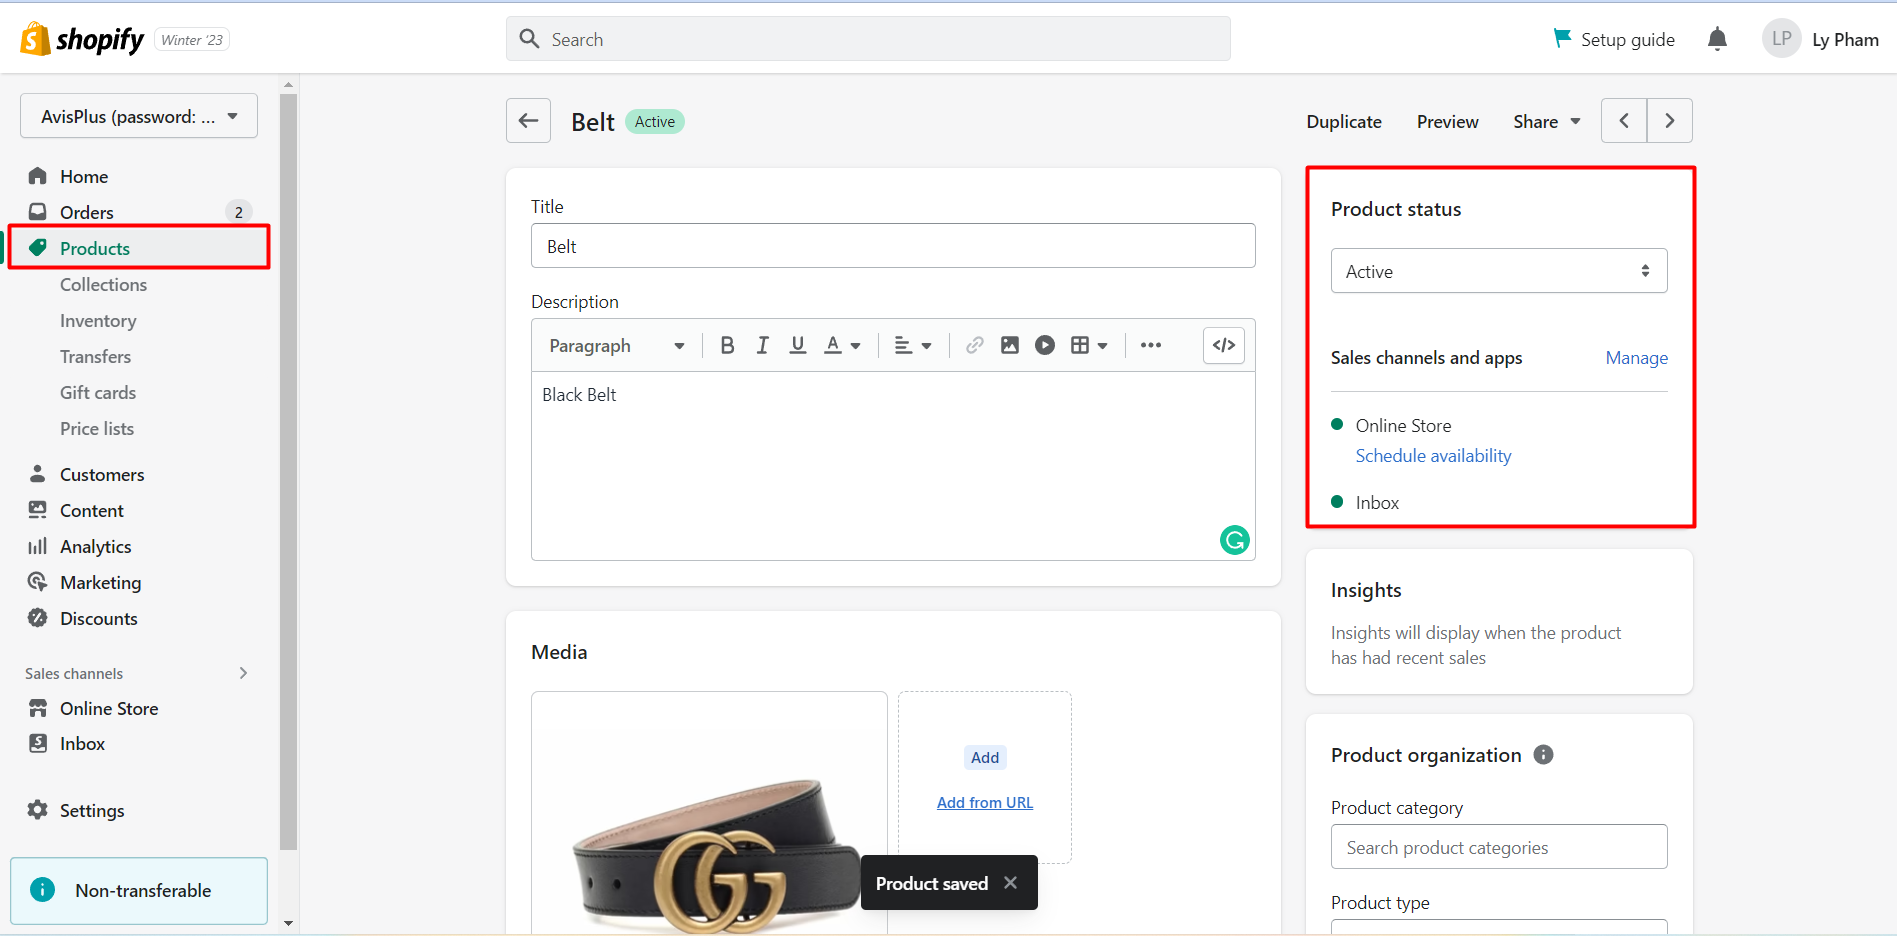The height and width of the screenshot is (936, 1897).
Task: Go back using the left arrow button
Action: pos(528,121)
